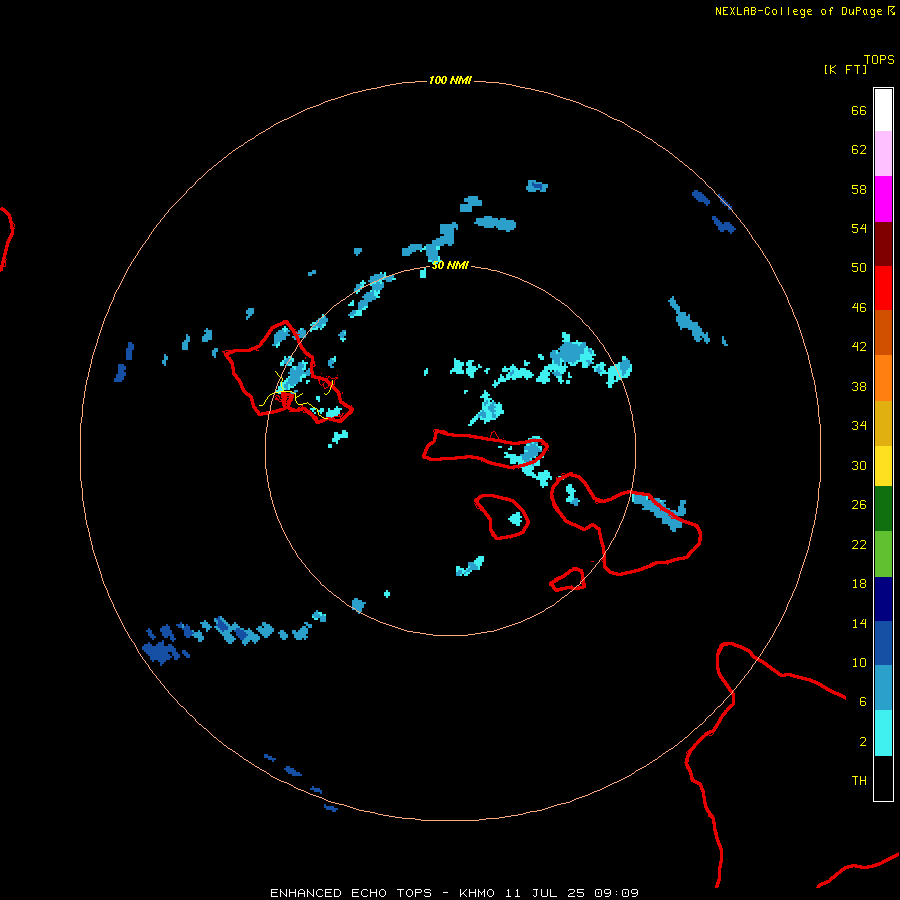Click the white swatch in the tops legend
The image size is (900, 900).
(x=883, y=110)
